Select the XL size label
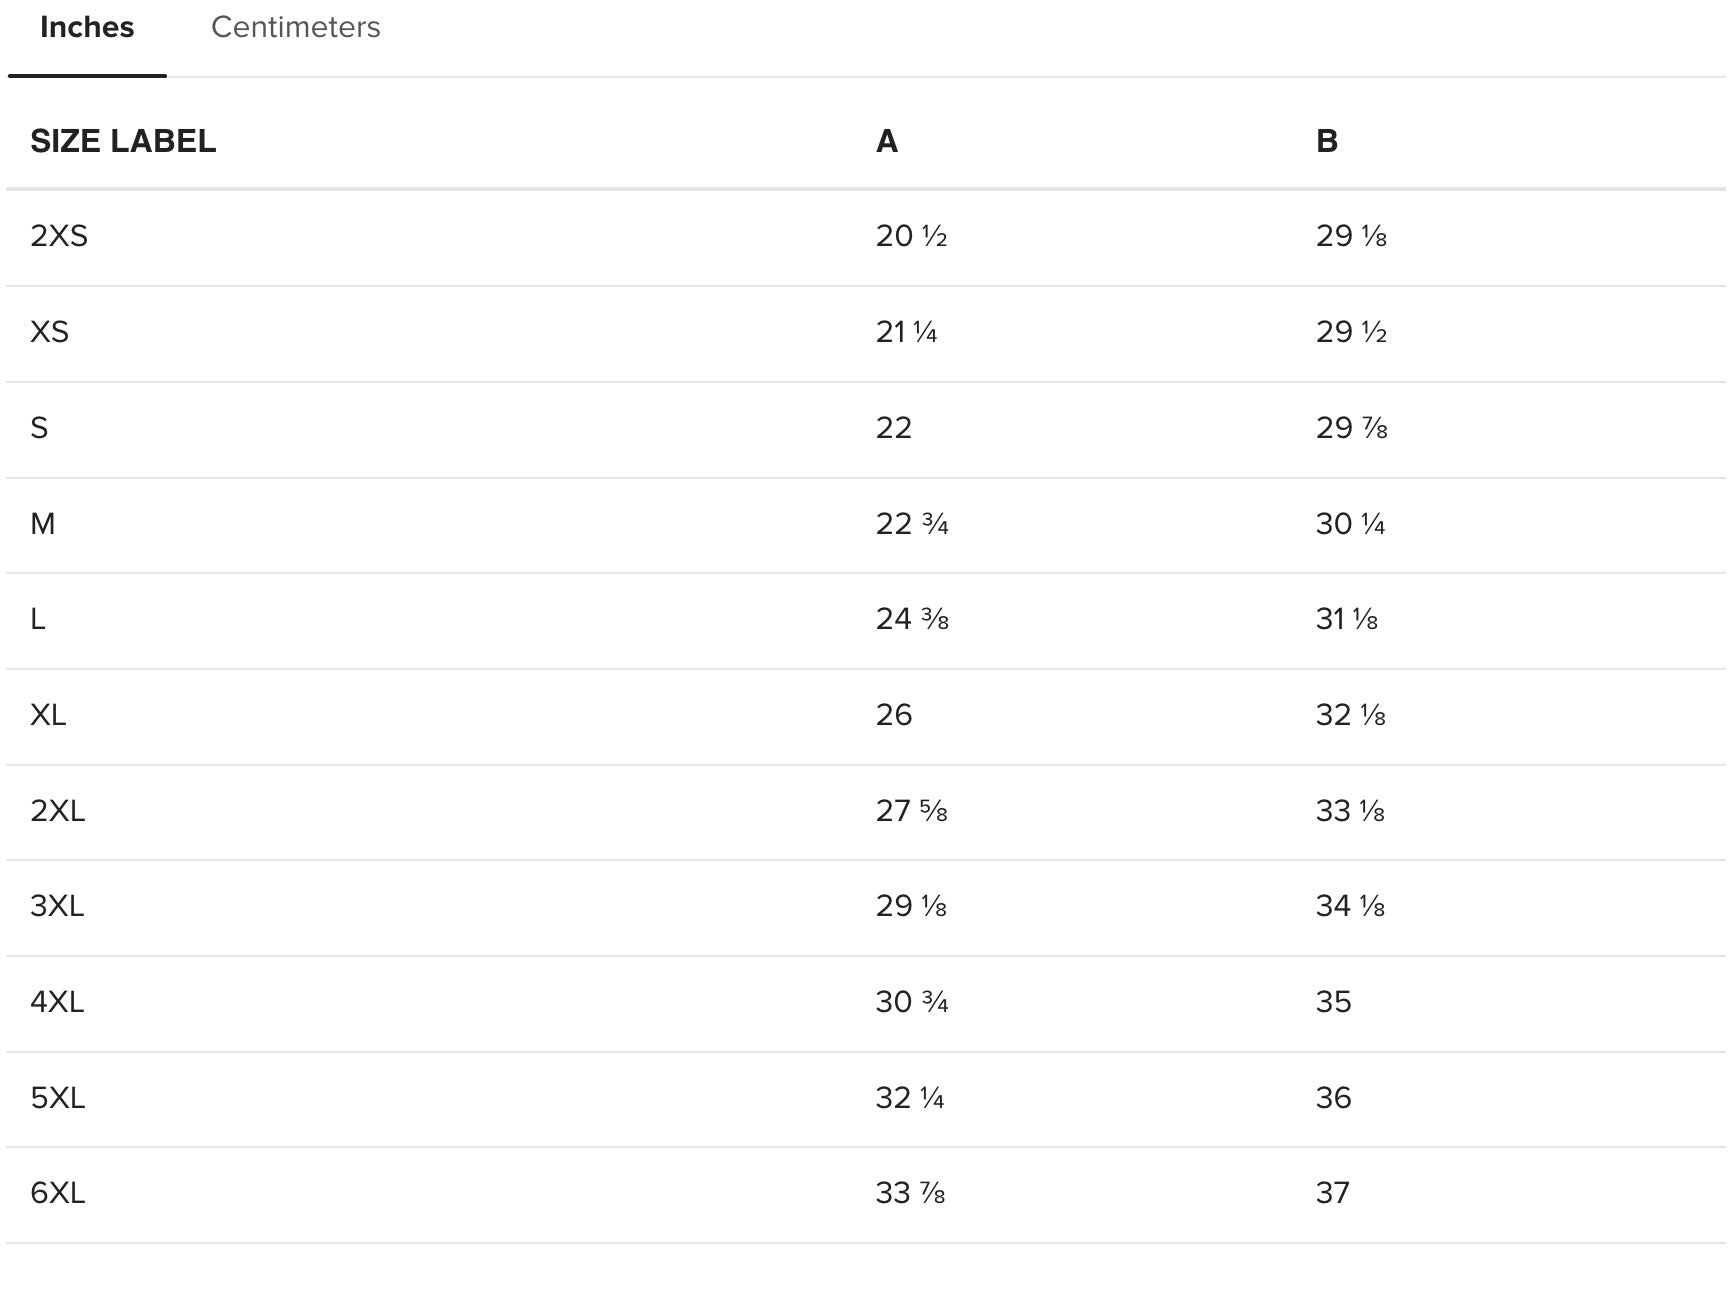This screenshot has height=1290, width=1736. pyautogui.click(x=48, y=715)
